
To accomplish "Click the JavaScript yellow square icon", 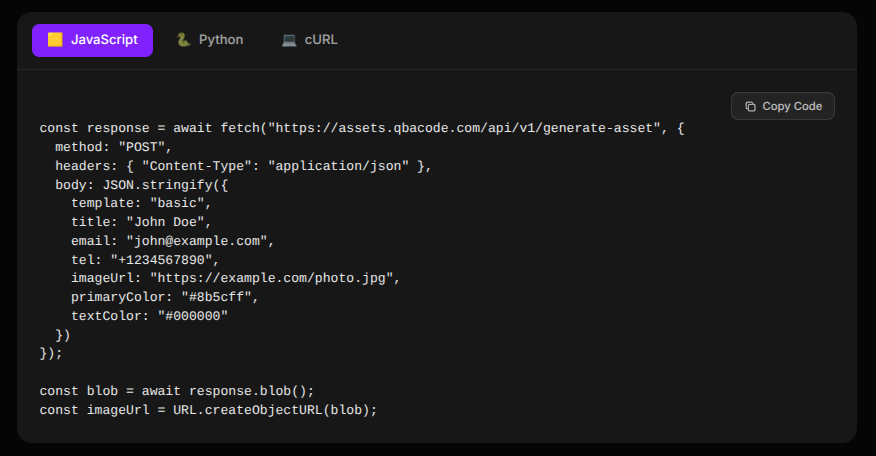I will (x=55, y=40).
